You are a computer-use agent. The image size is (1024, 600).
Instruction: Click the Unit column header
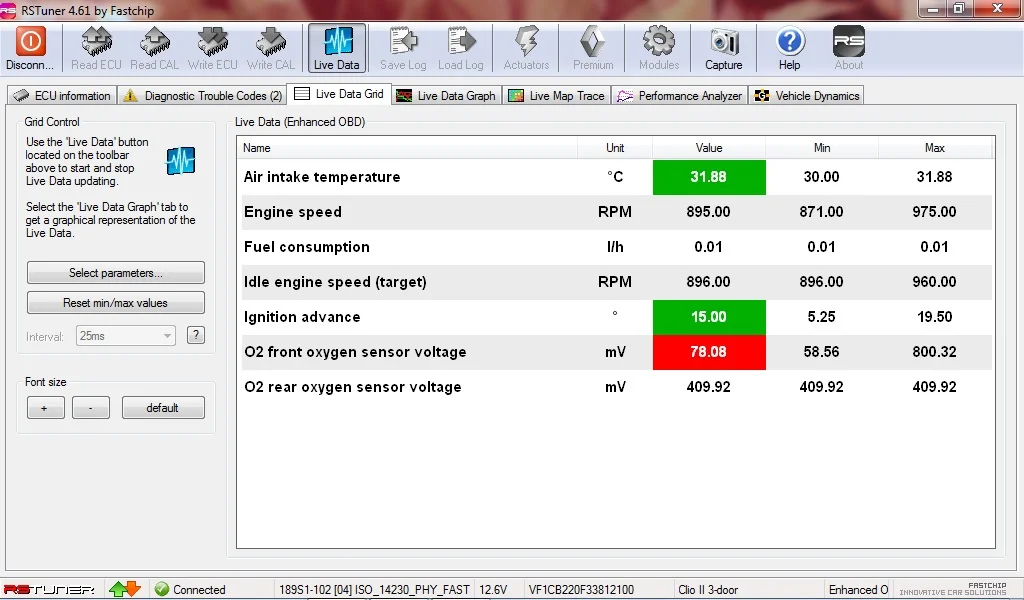coord(615,148)
